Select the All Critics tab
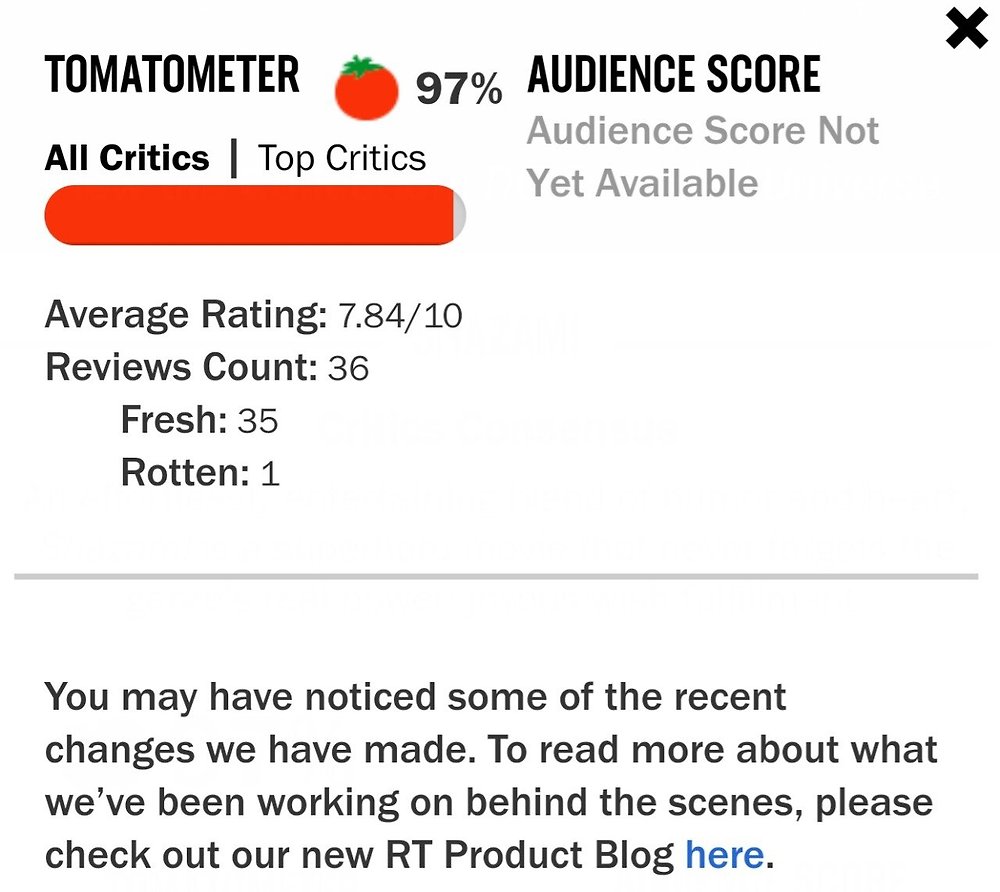 (127, 158)
